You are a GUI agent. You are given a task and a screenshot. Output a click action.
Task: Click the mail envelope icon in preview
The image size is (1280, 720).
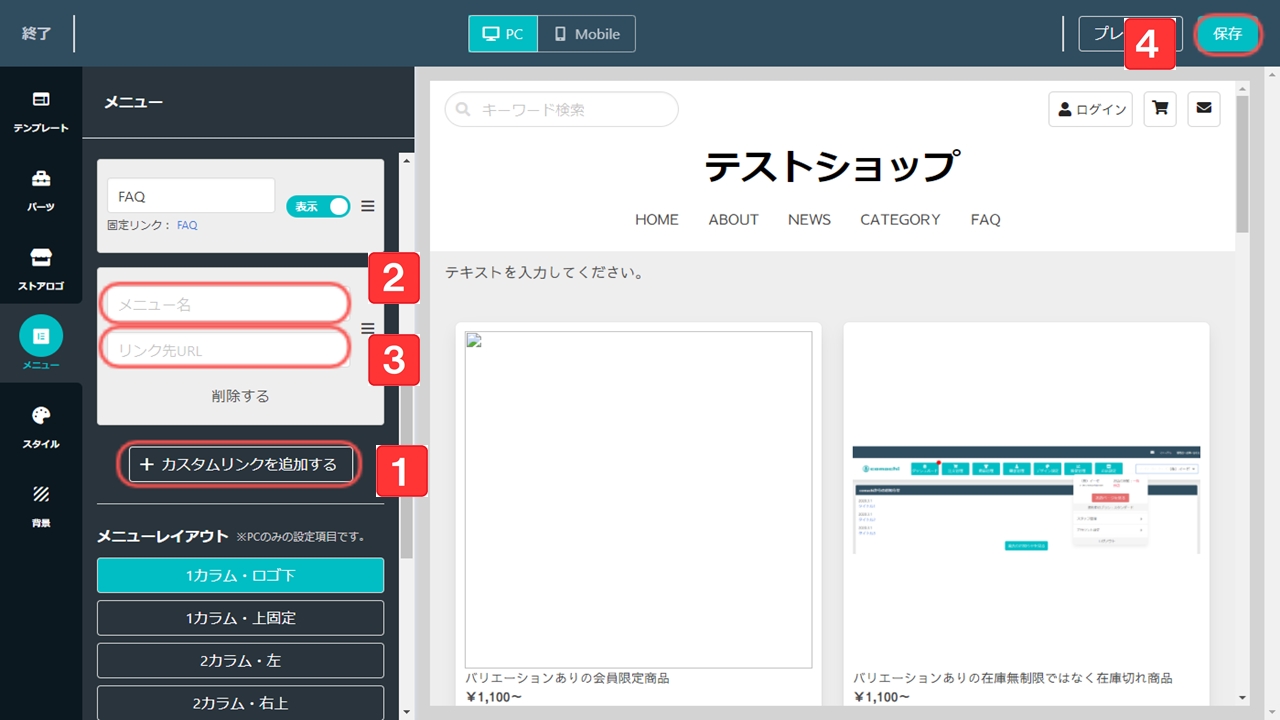(x=1203, y=109)
